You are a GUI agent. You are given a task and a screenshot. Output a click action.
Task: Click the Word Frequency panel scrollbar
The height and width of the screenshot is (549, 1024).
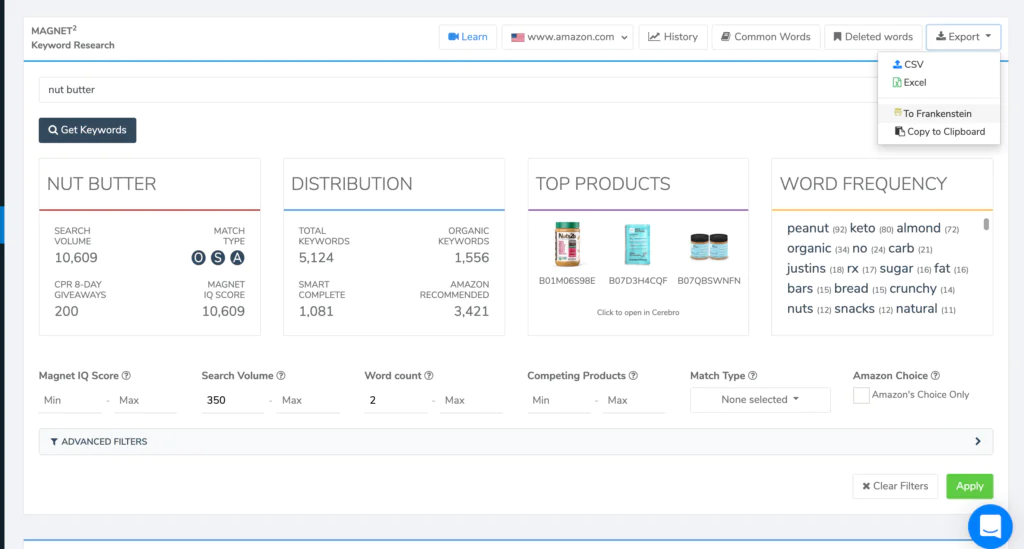click(986, 225)
